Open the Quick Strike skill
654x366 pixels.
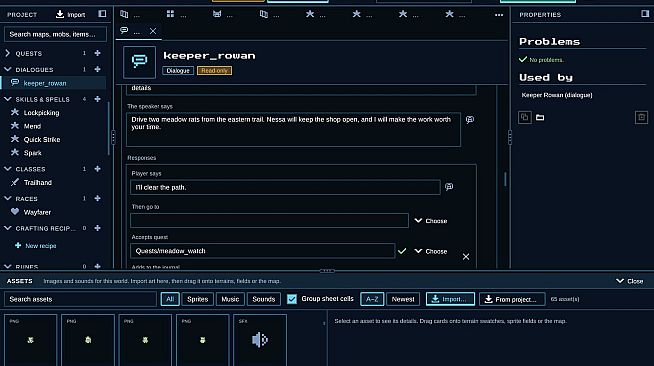pos(42,139)
